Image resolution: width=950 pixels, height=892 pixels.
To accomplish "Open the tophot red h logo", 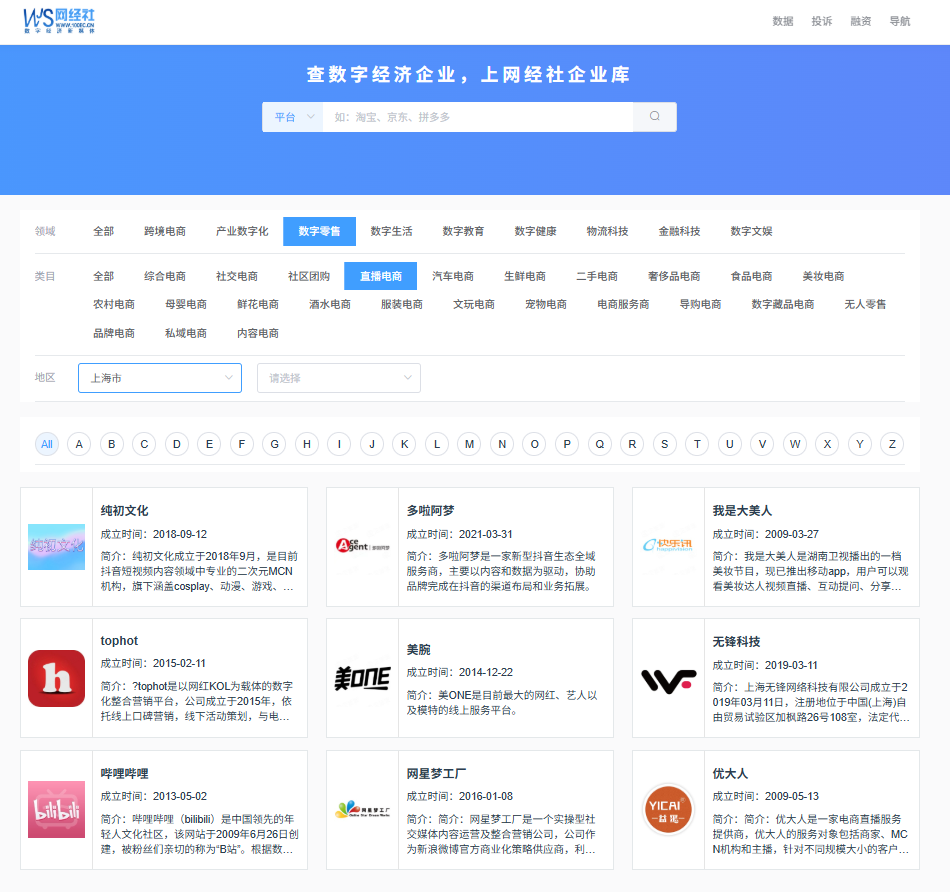I will click(56, 678).
